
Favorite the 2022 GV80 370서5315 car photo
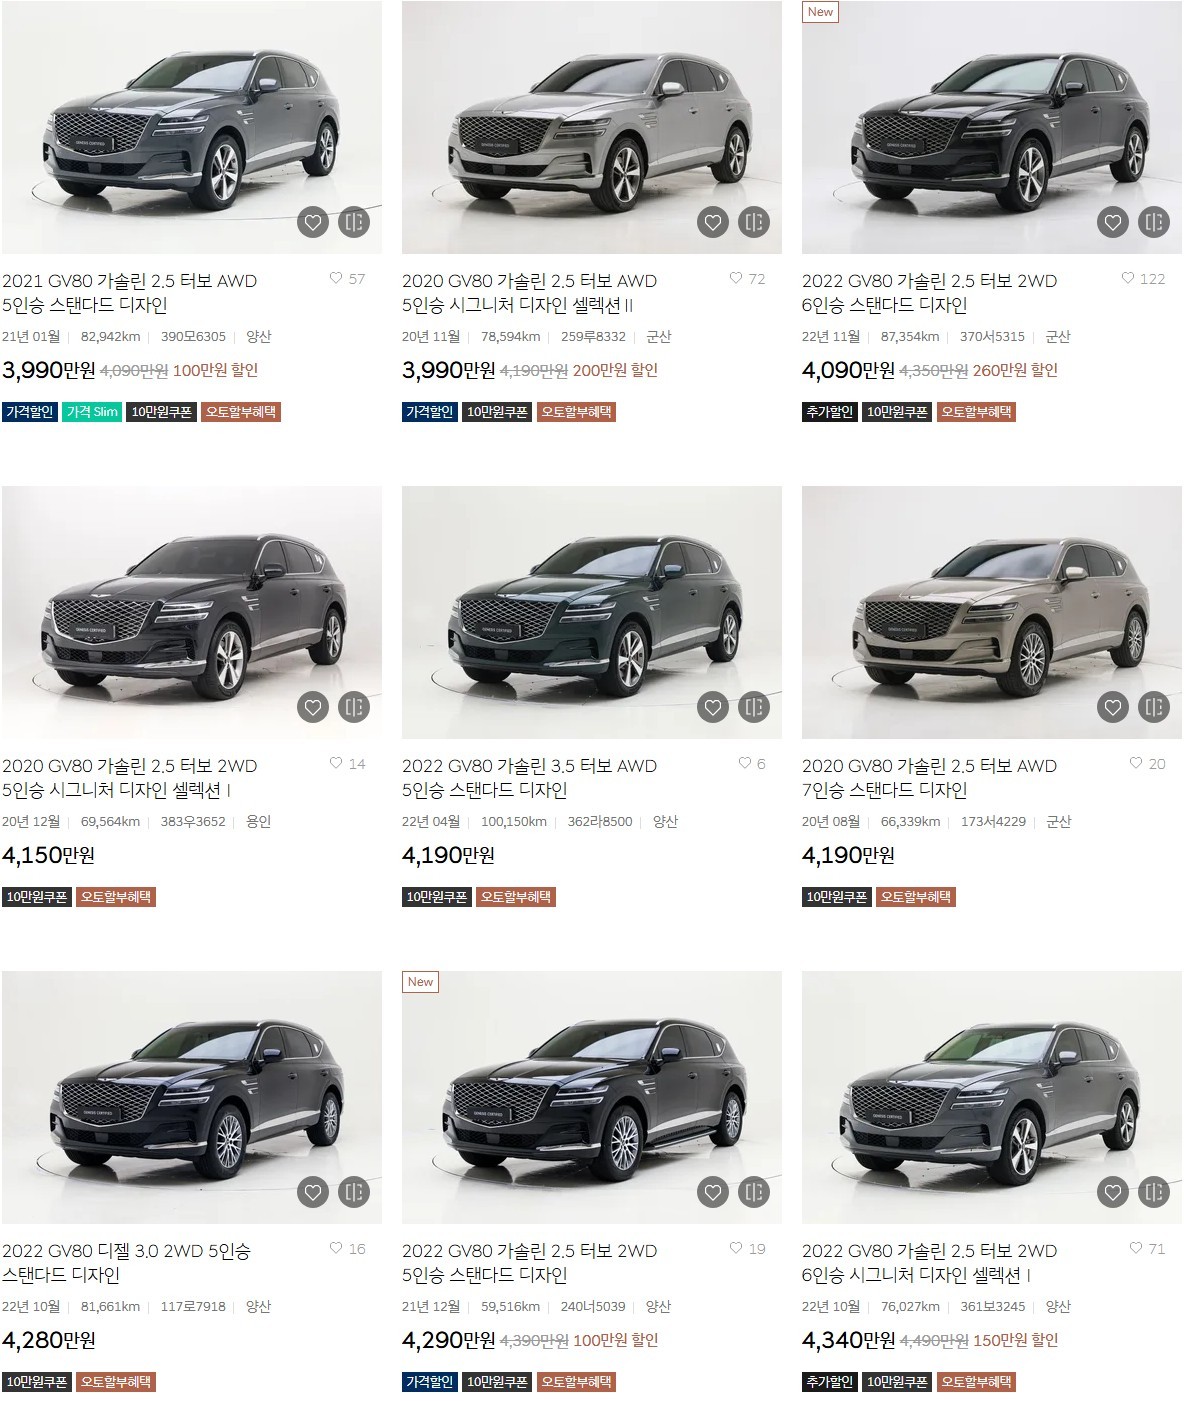[x=1113, y=222]
